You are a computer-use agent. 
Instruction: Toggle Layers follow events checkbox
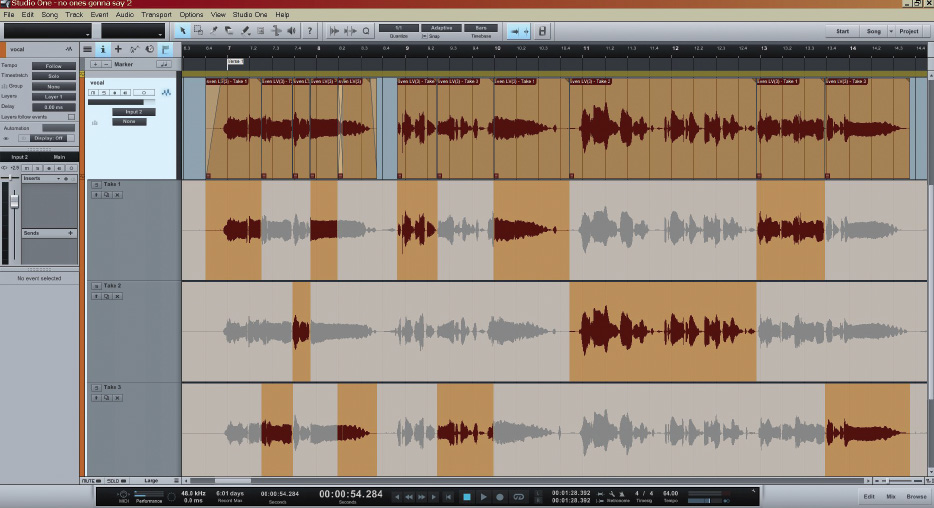[x=71, y=117]
